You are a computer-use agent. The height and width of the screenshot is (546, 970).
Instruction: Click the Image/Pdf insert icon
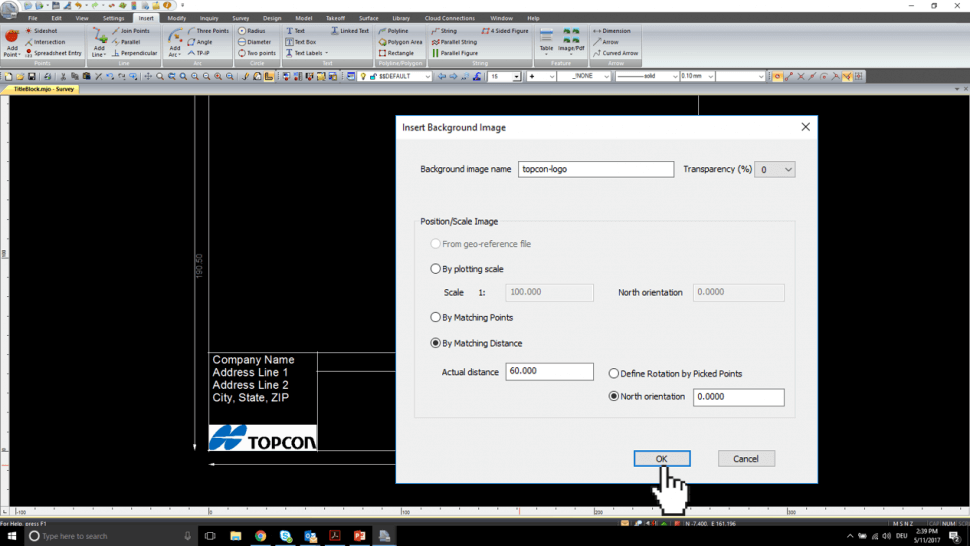click(x=572, y=38)
